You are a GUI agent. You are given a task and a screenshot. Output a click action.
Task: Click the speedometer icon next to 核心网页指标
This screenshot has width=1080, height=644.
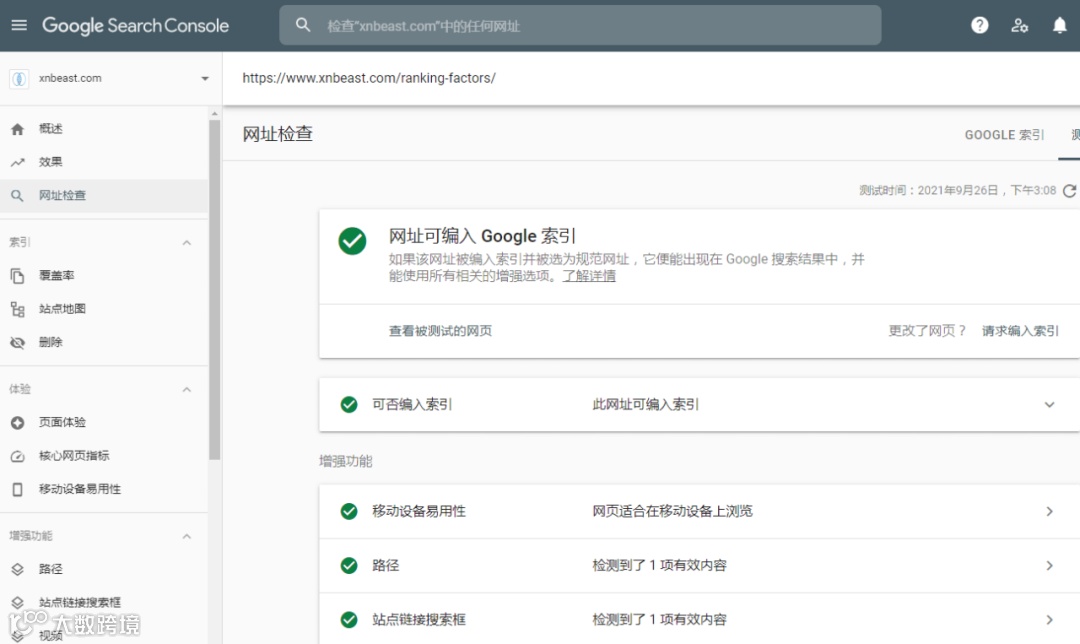[17, 456]
